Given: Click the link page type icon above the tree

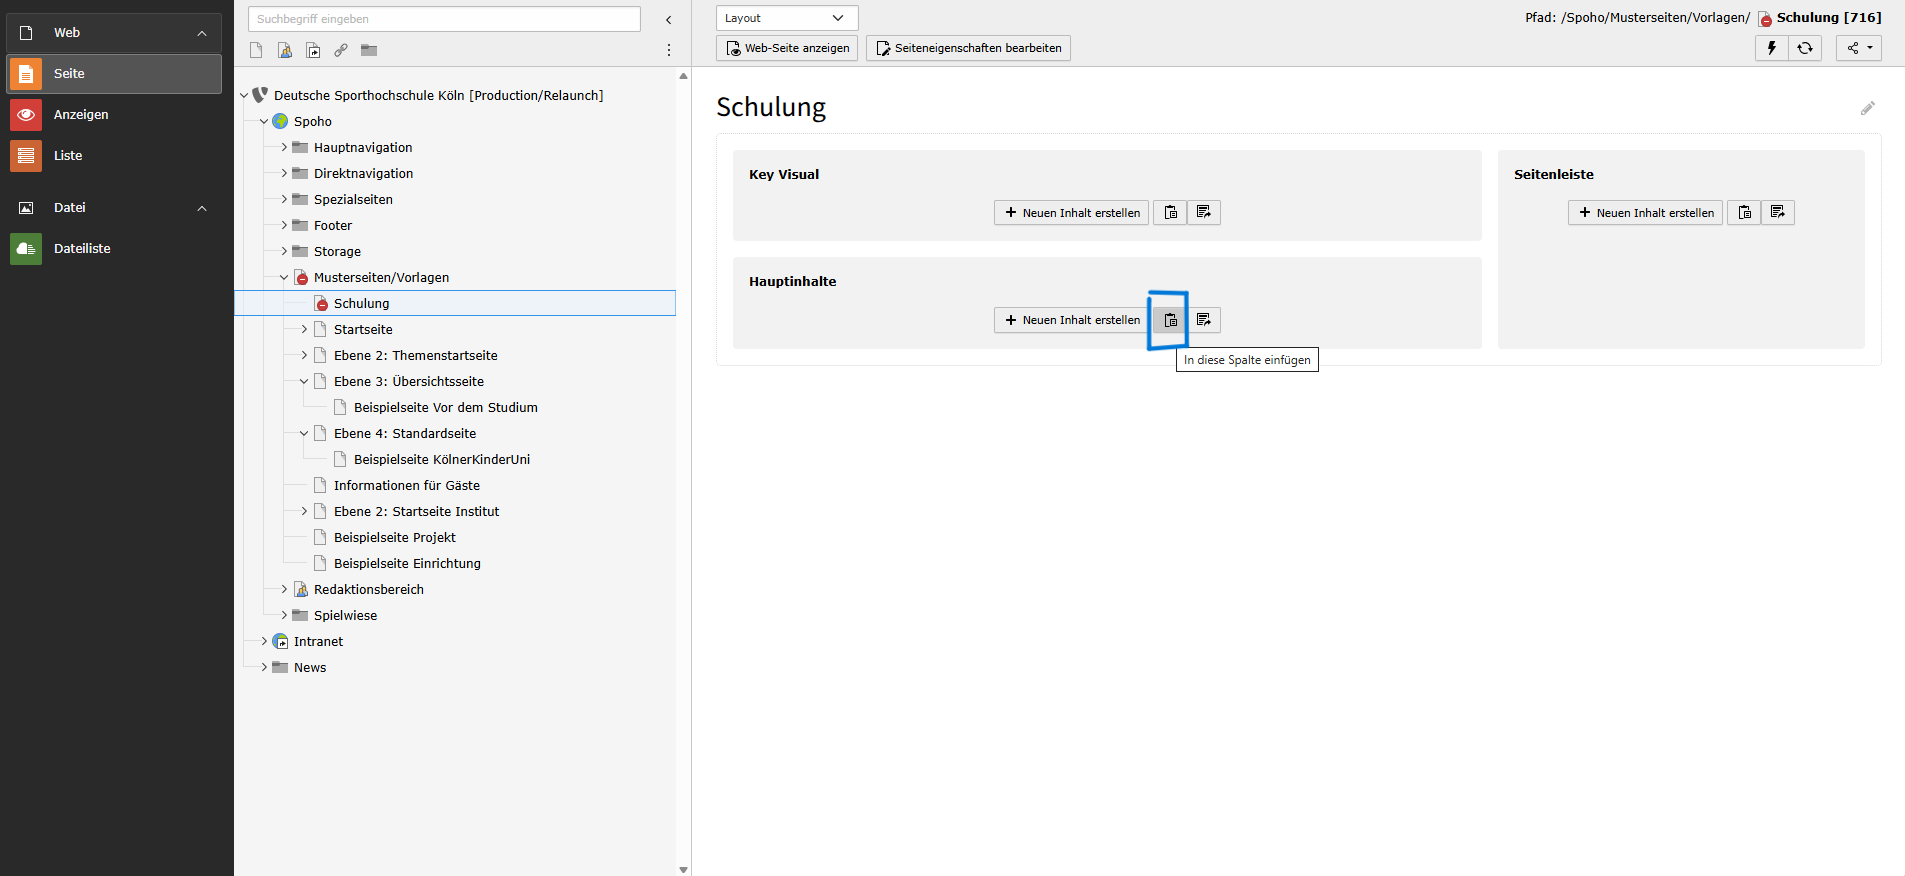Looking at the screenshot, I should point(341,50).
